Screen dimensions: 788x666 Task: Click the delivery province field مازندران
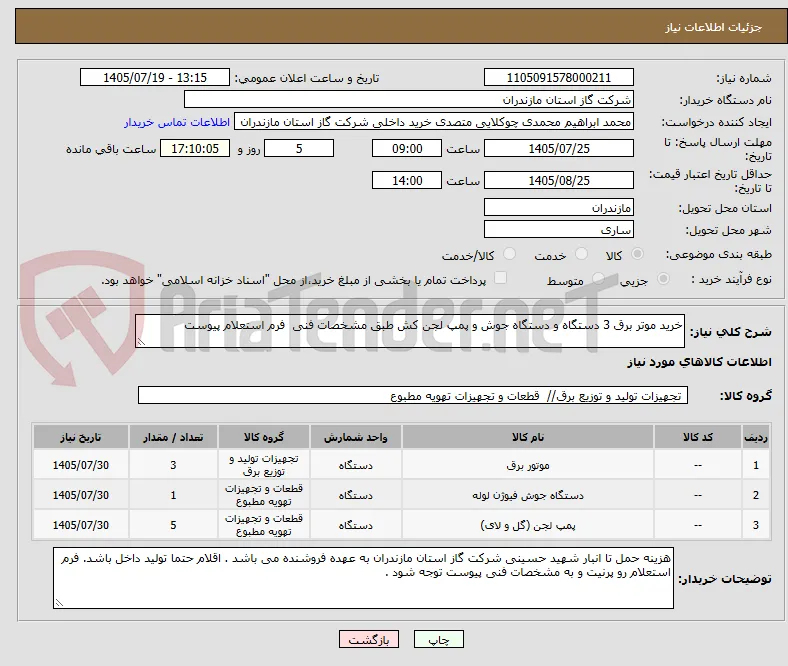559,207
